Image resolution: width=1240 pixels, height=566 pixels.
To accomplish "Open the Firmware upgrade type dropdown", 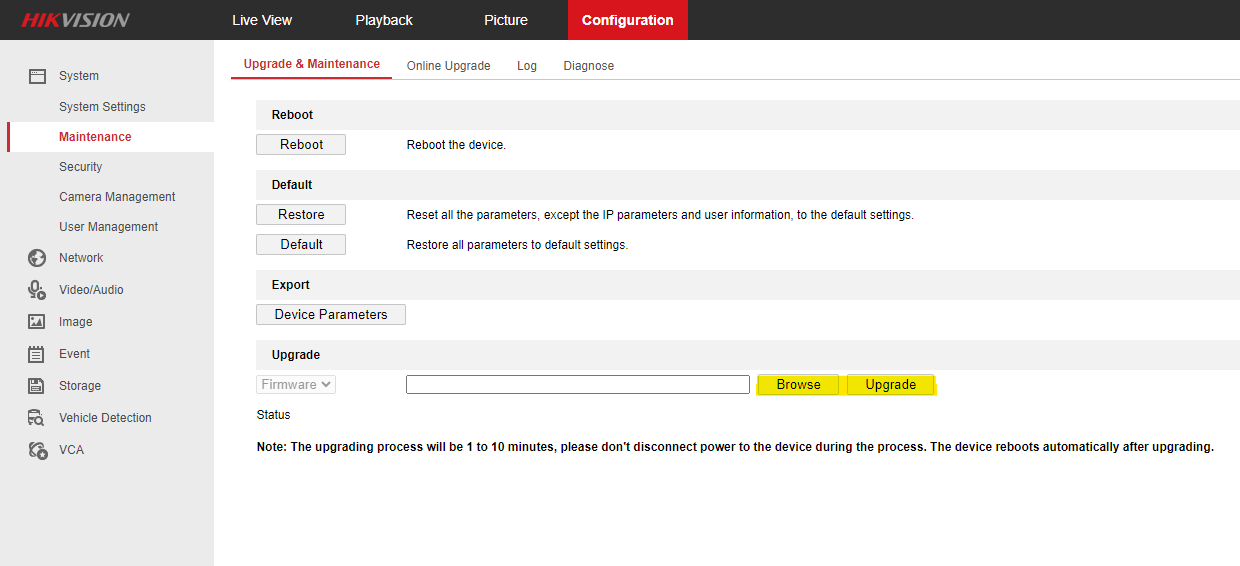I will point(296,385).
